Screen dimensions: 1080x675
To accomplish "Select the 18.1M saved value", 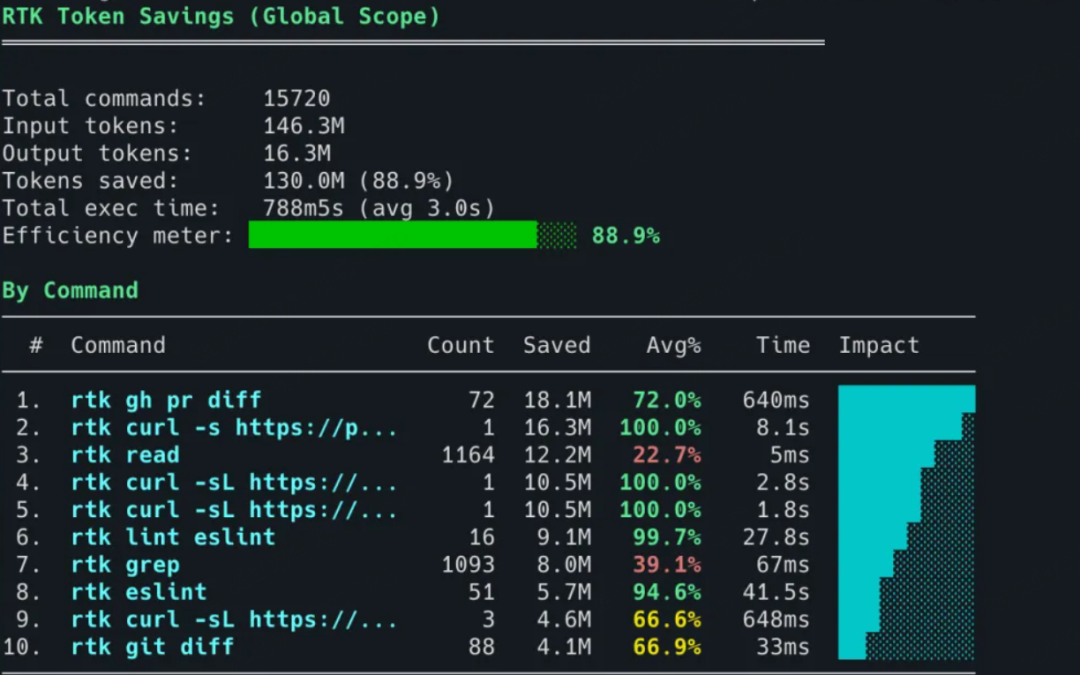I will click(x=557, y=400).
